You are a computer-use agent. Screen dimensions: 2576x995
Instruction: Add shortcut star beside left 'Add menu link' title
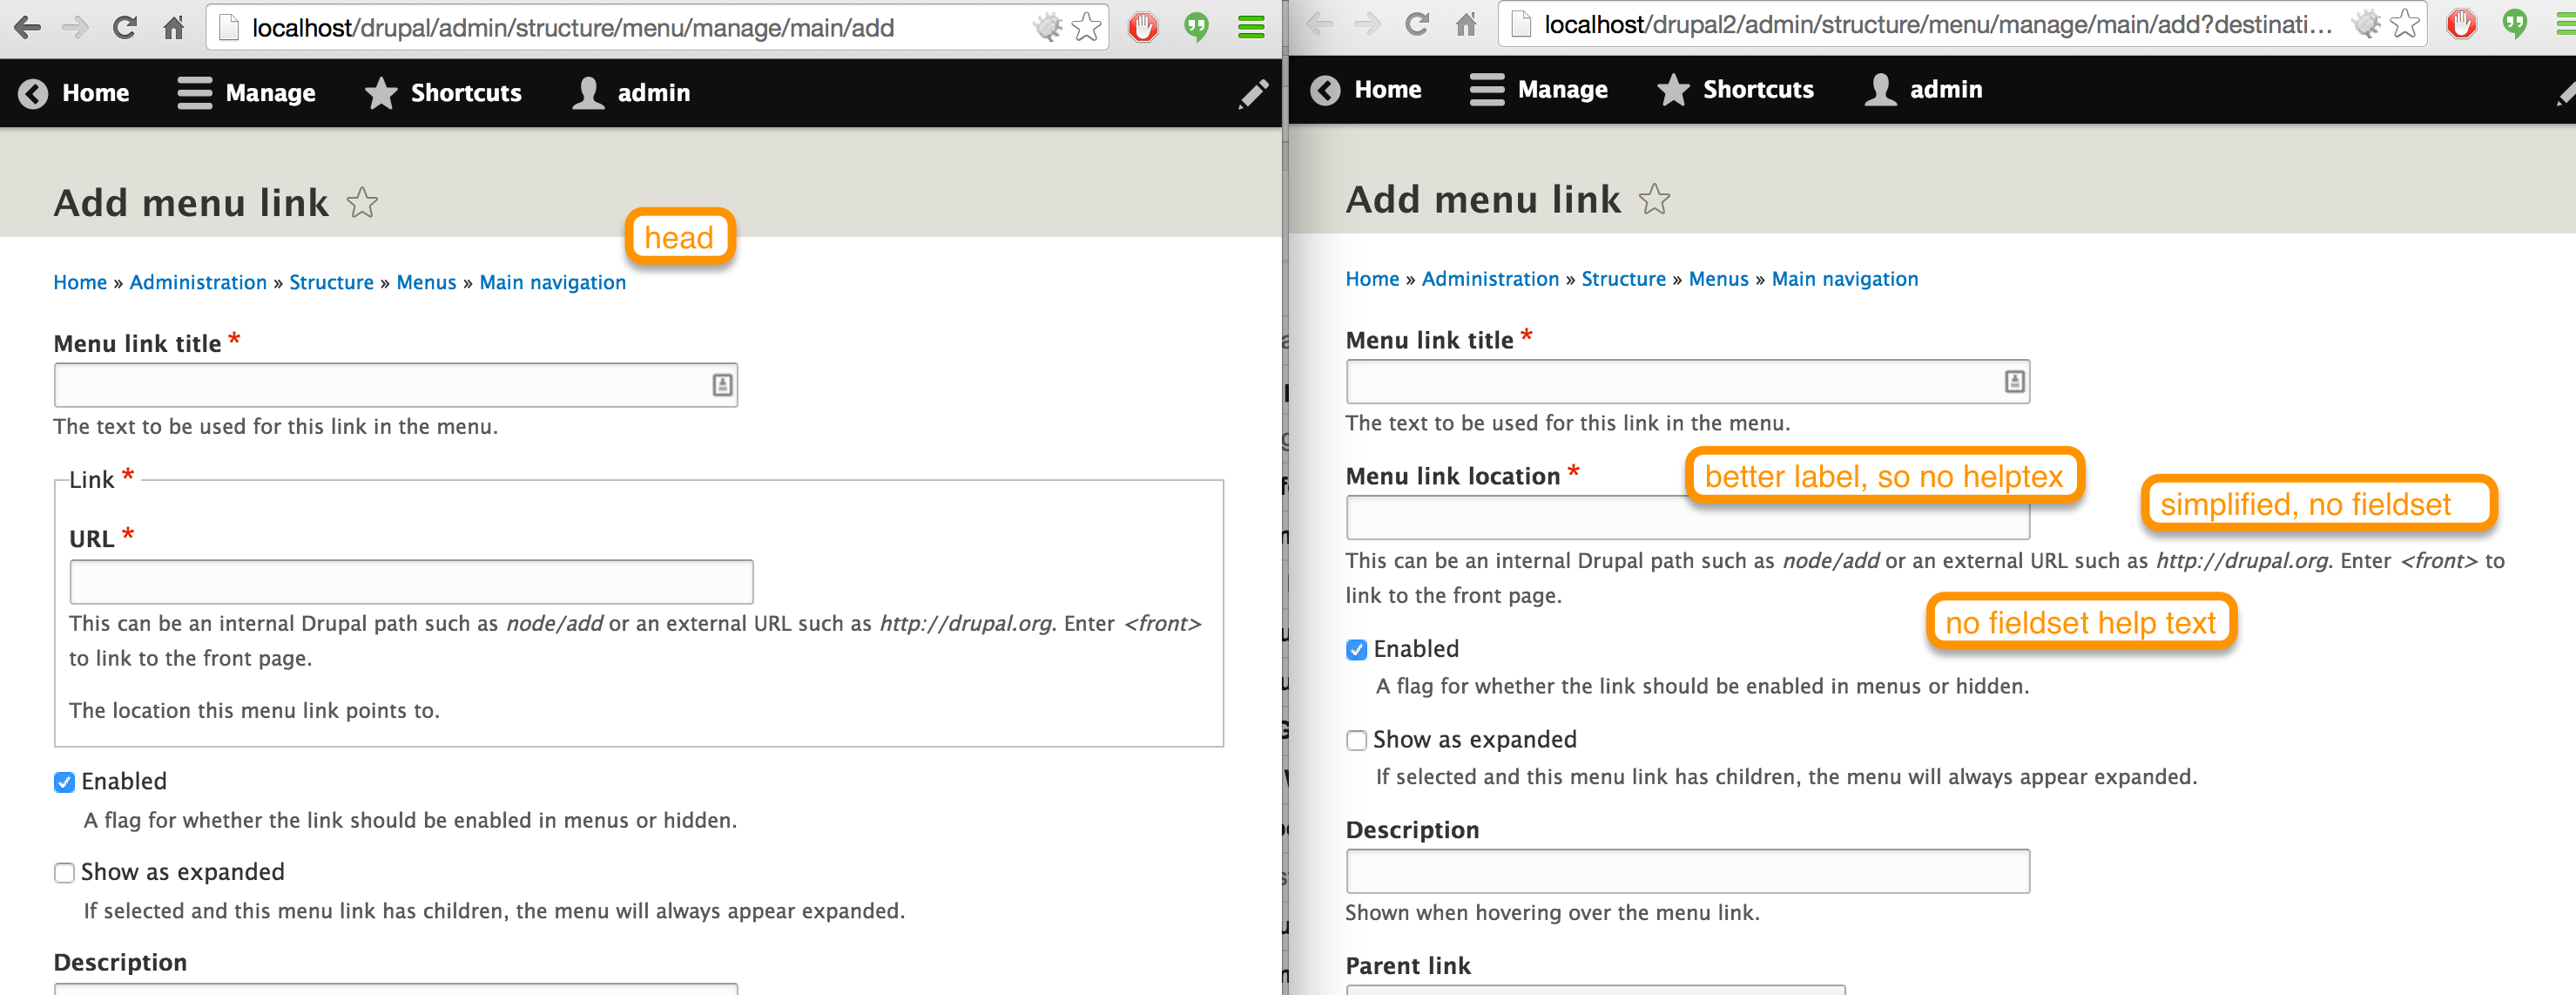[362, 203]
